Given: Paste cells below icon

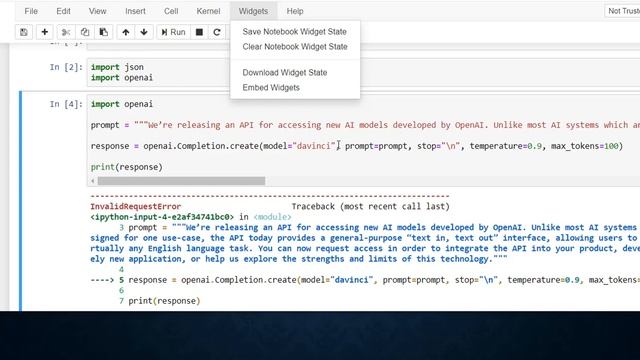Looking at the screenshot, I should 104,32.
